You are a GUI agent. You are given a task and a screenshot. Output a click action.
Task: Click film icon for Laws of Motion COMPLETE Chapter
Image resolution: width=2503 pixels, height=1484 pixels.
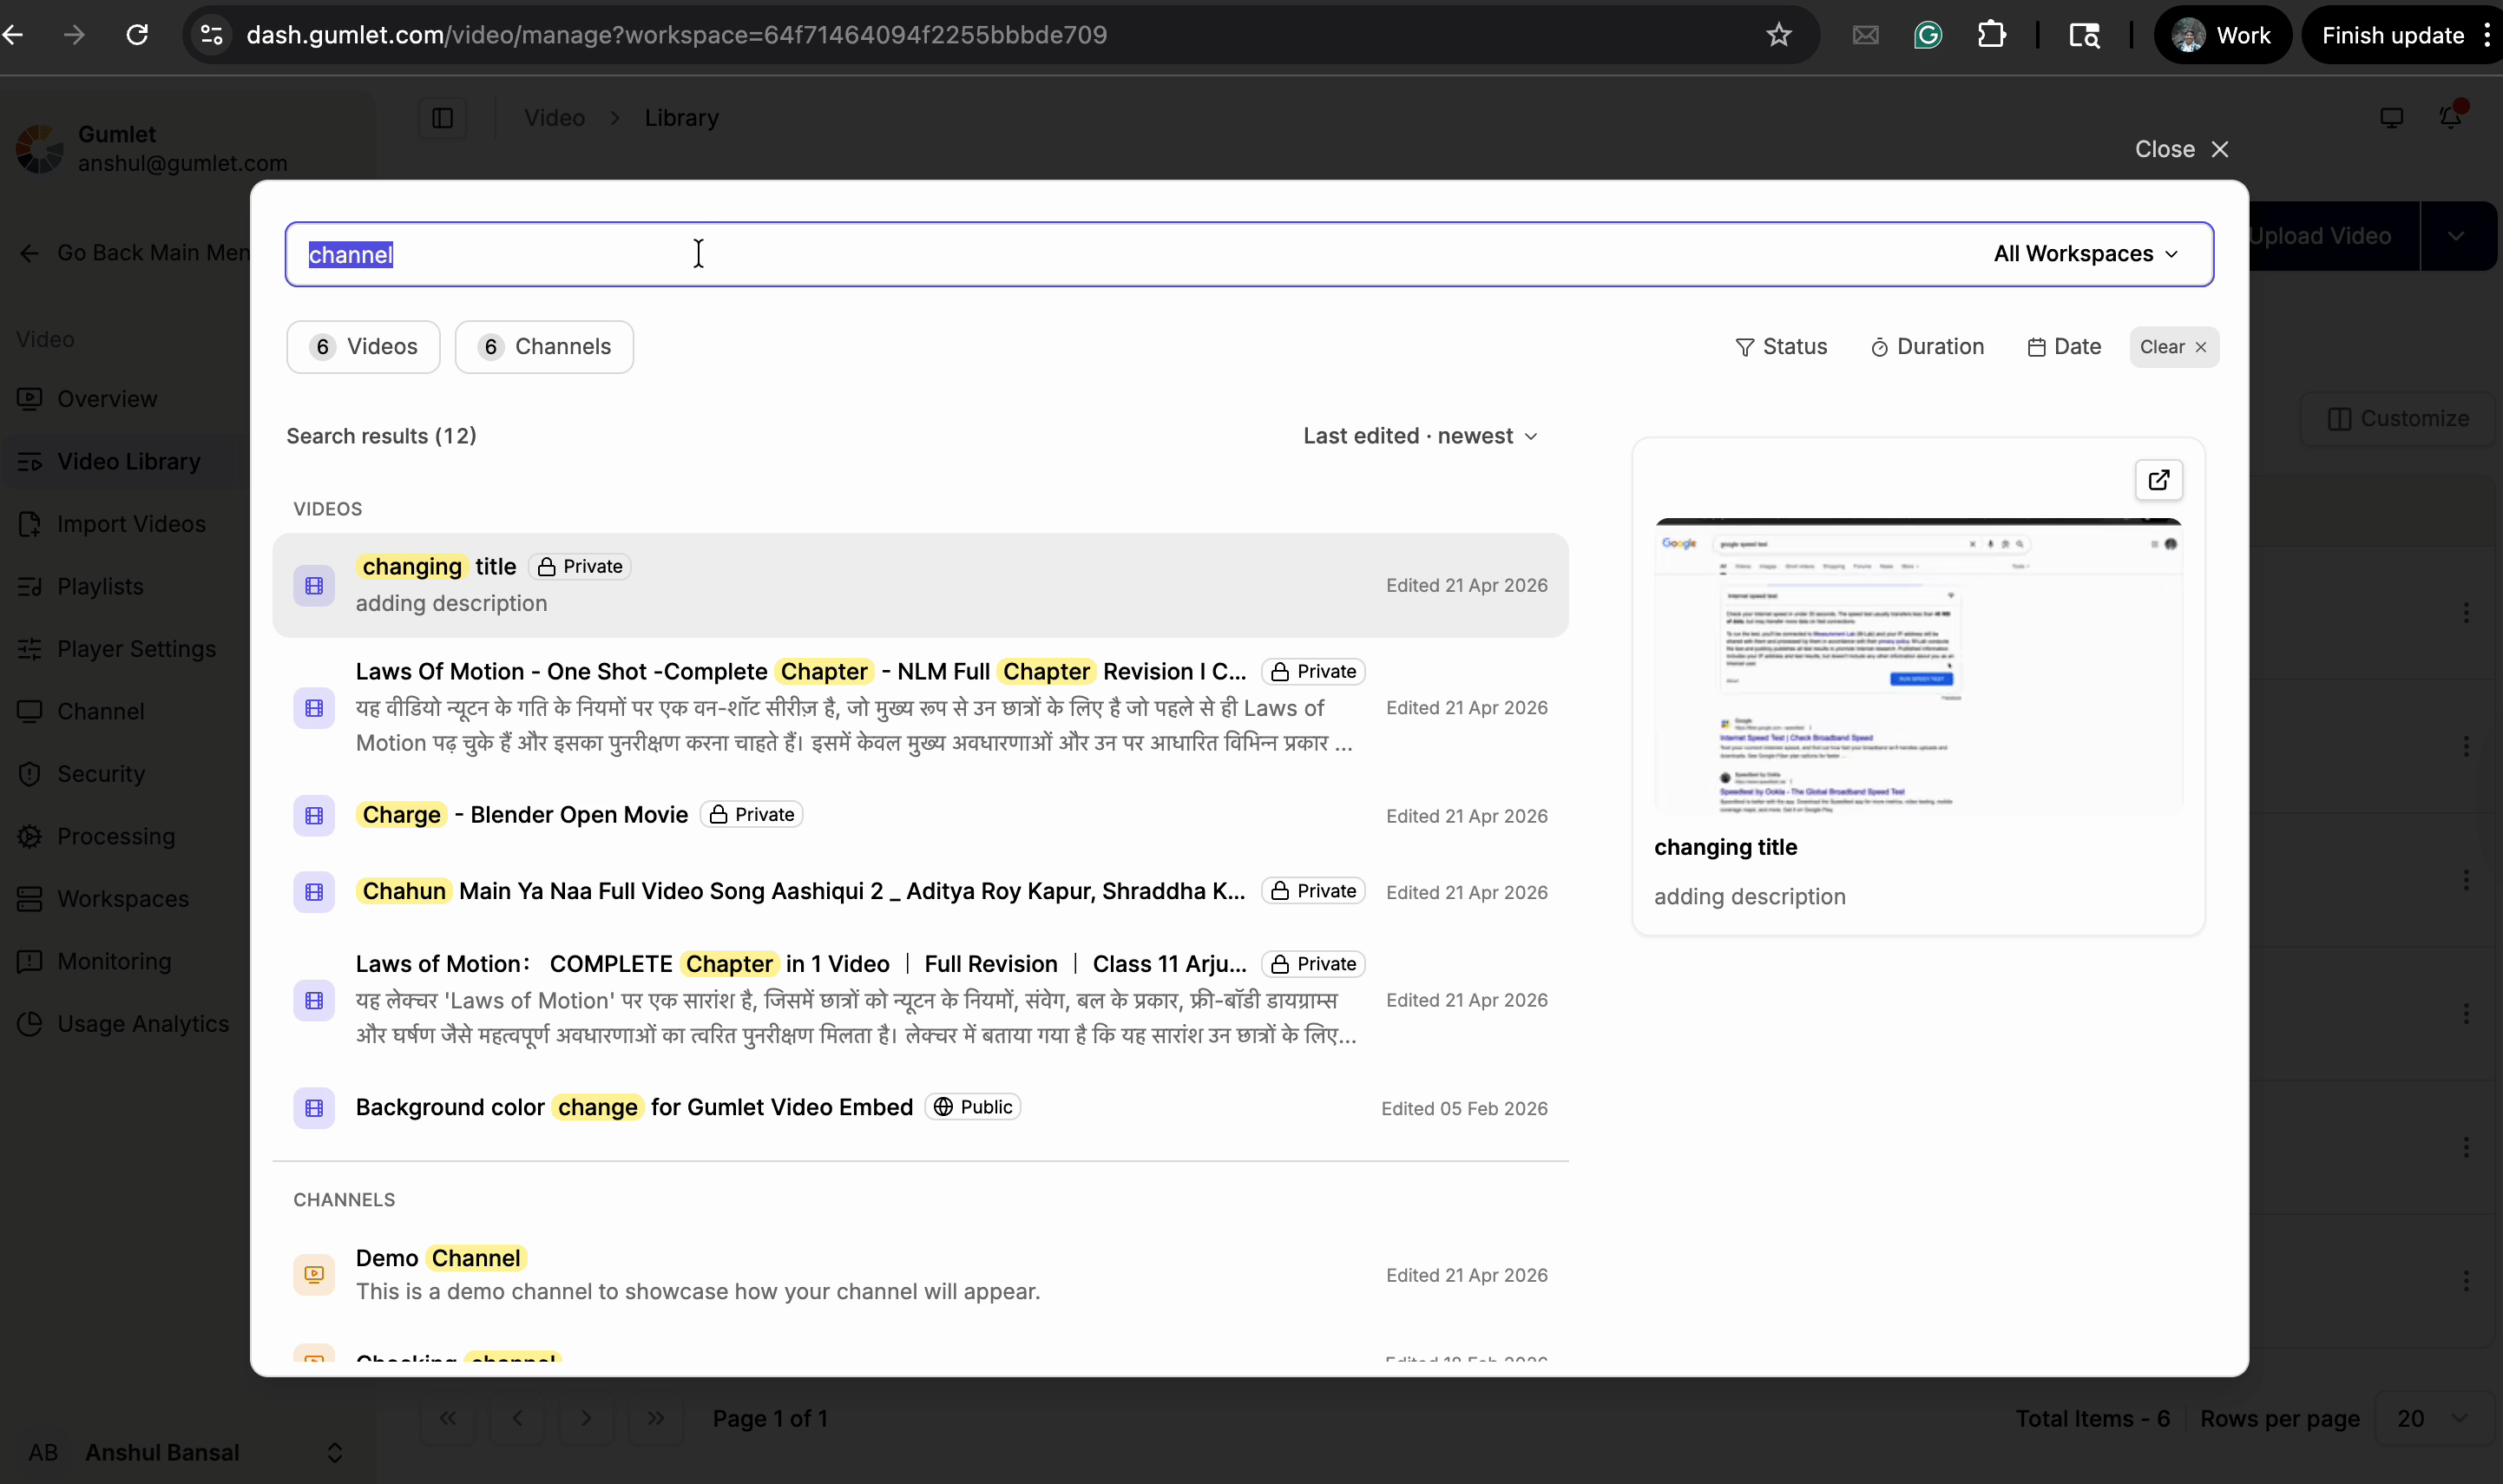[314, 1000]
